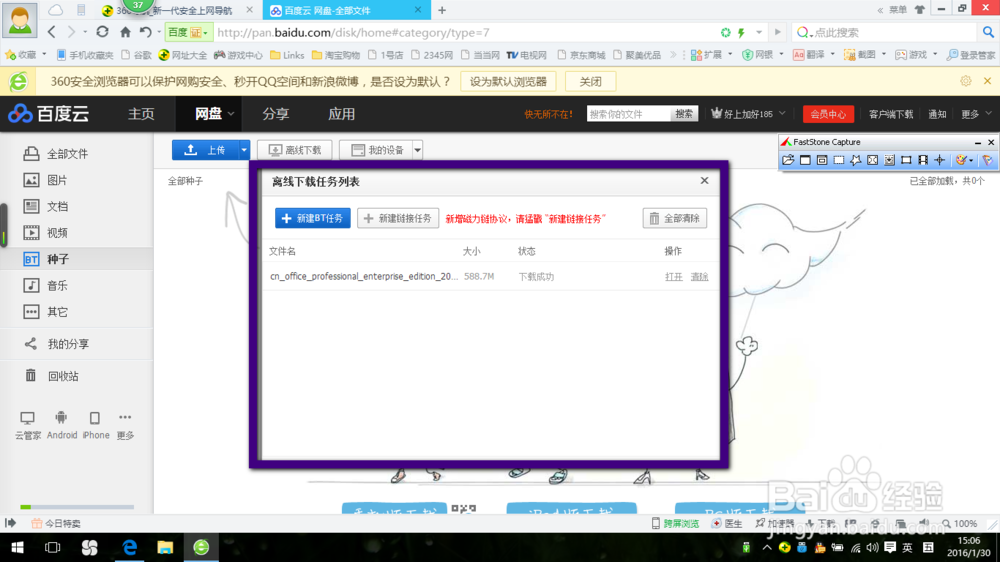Capture scrolling window in FastStone Capture
Screen dimensions: 1000x562
point(889,160)
